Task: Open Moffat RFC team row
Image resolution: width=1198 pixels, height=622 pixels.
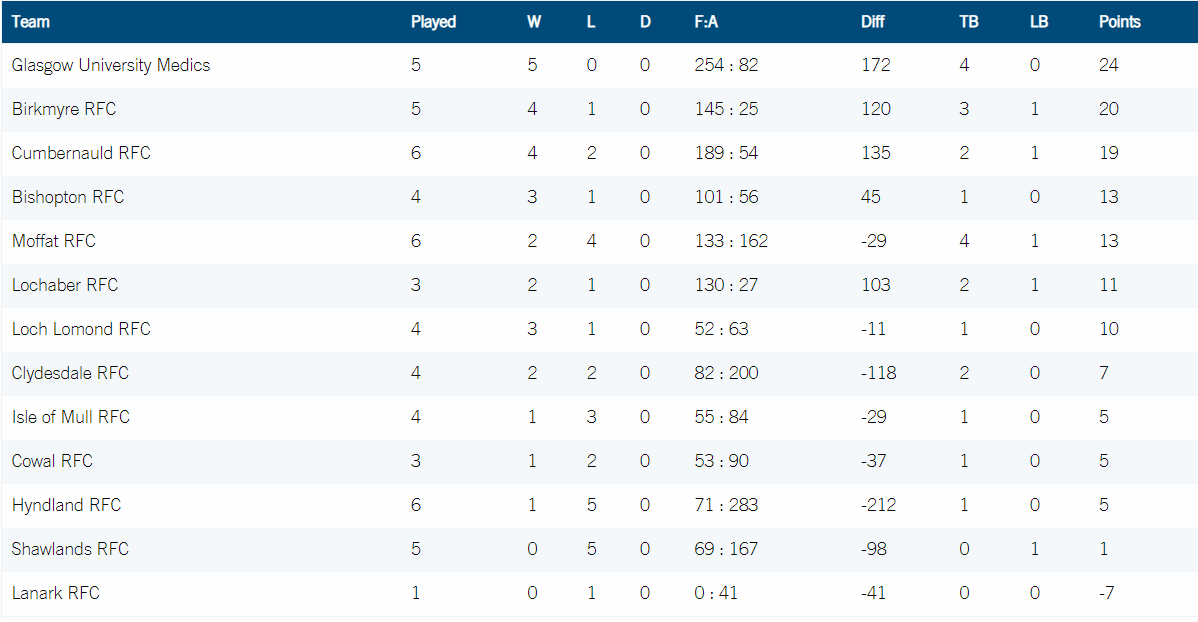Action: (53, 241)
